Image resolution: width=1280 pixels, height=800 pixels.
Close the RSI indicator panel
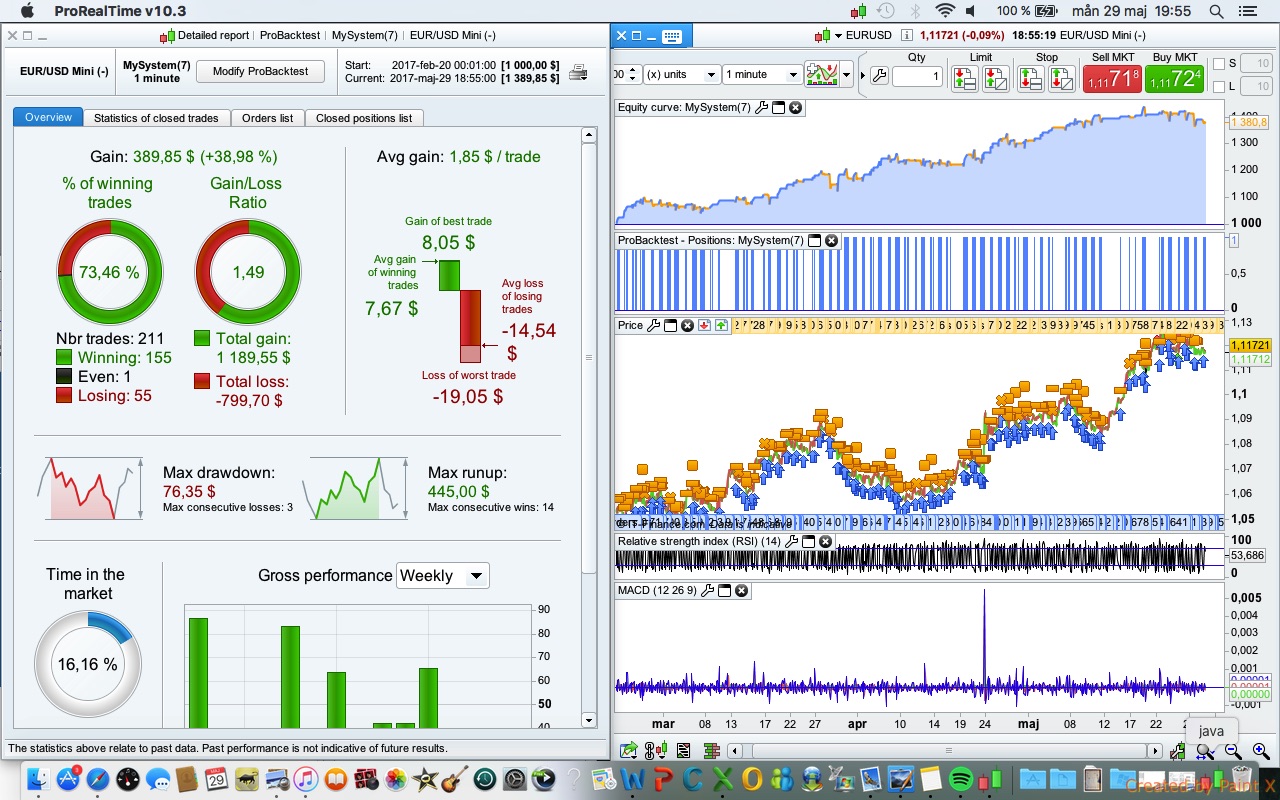pyautogui.click(x=825, y=541)
